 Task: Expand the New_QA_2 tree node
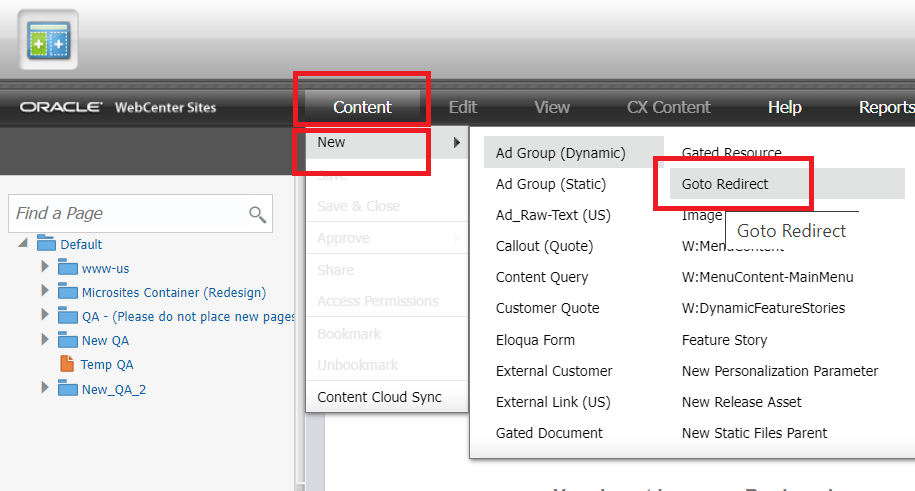45,388
